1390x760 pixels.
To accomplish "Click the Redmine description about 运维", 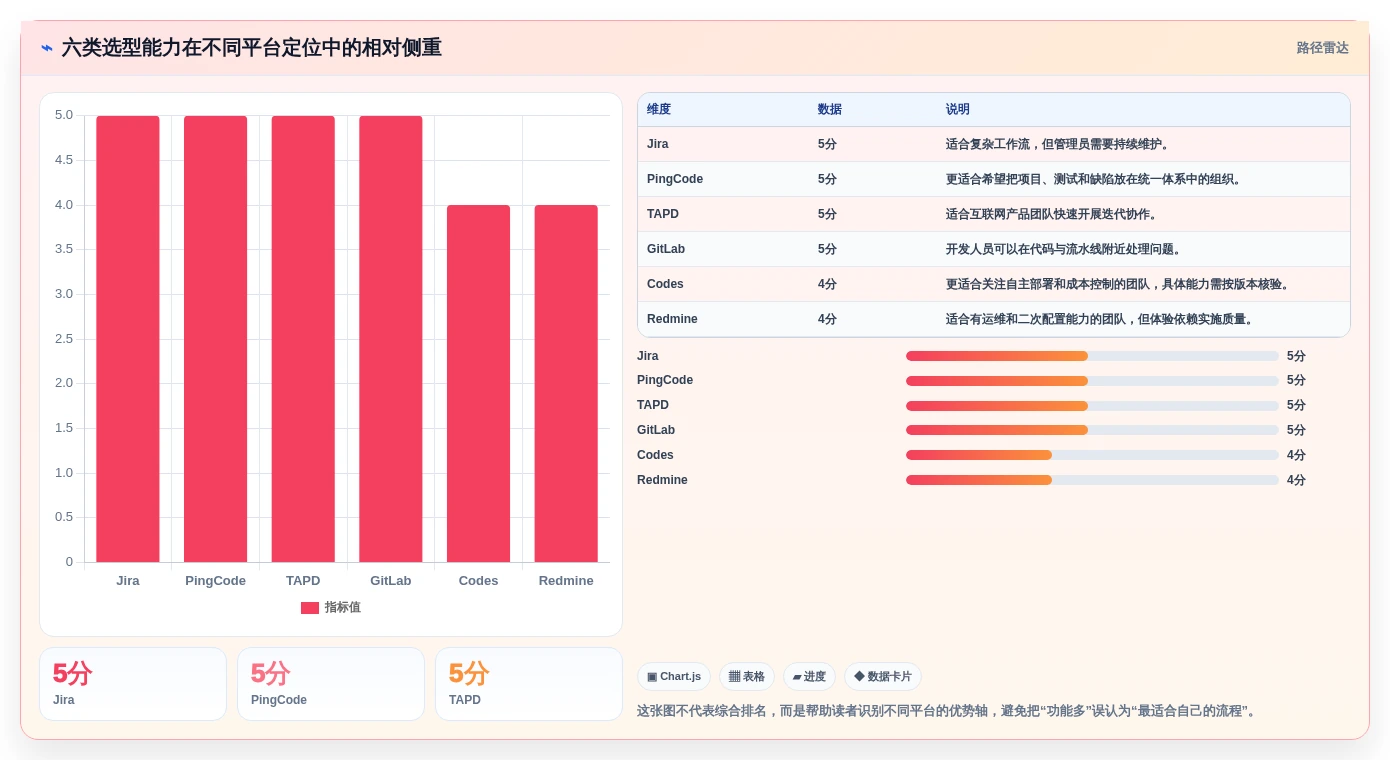I will 1100,319.
